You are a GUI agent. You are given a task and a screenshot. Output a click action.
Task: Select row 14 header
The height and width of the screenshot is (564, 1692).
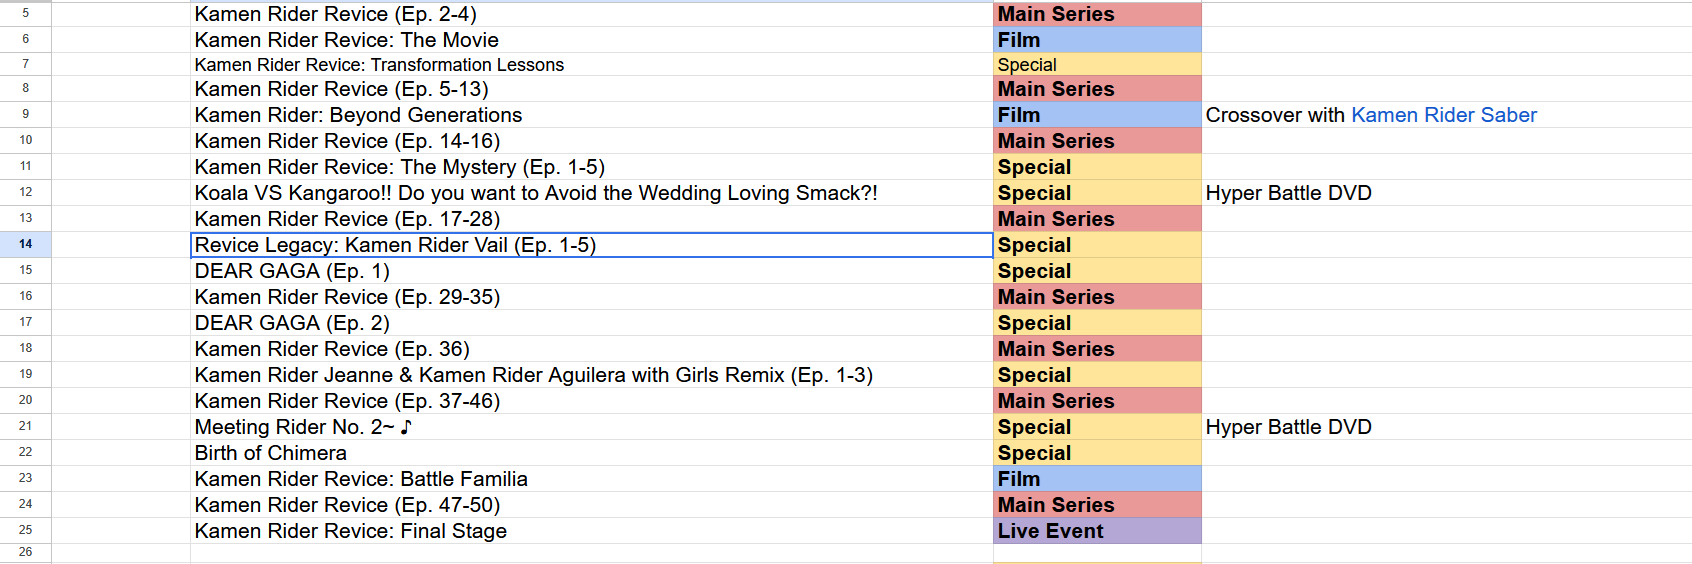pyautogui.click(x=25, y=244)
